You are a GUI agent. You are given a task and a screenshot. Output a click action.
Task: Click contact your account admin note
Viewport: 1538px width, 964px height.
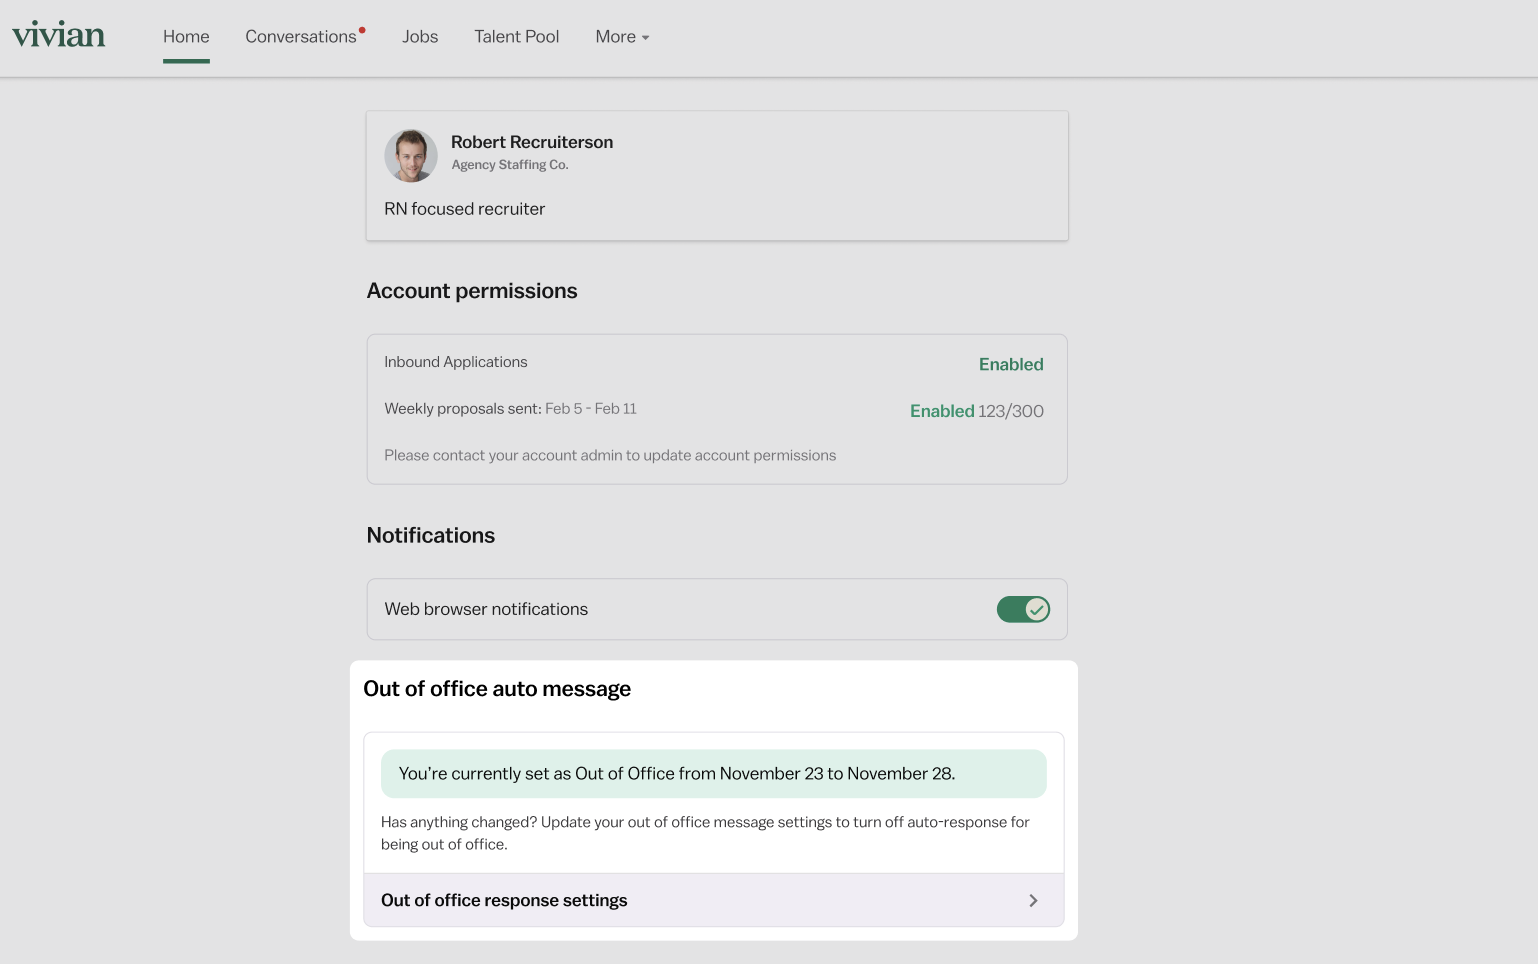tap(610, 455)
